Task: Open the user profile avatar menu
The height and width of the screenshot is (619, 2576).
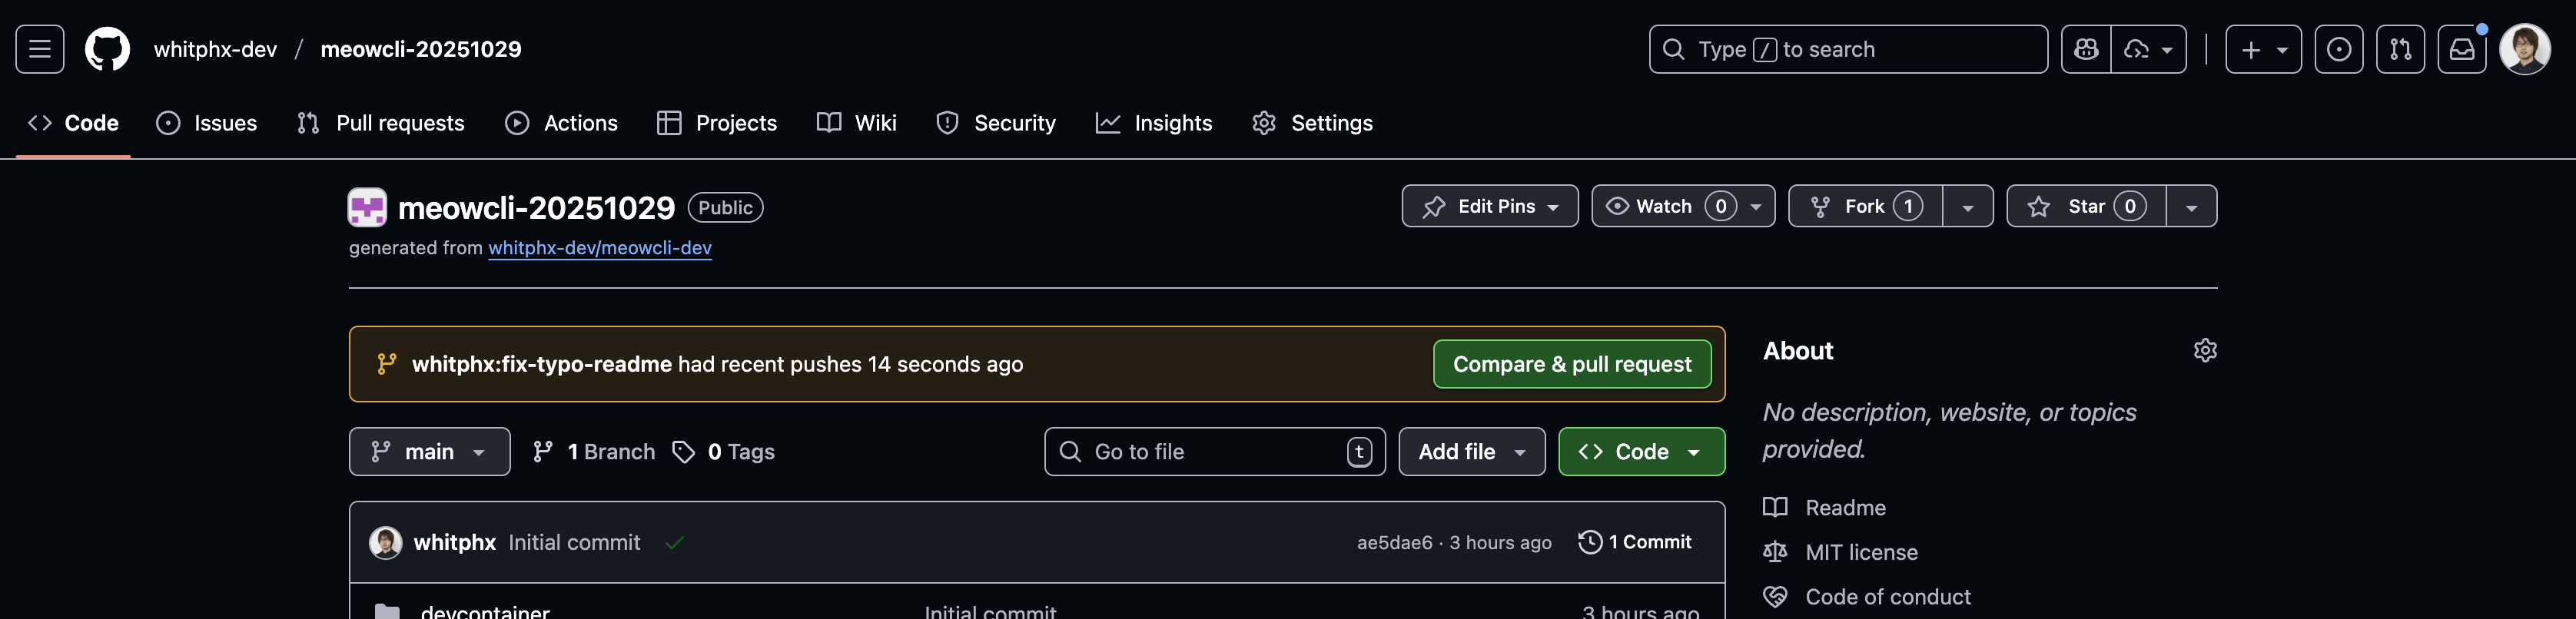Action: pos(2525,49)
